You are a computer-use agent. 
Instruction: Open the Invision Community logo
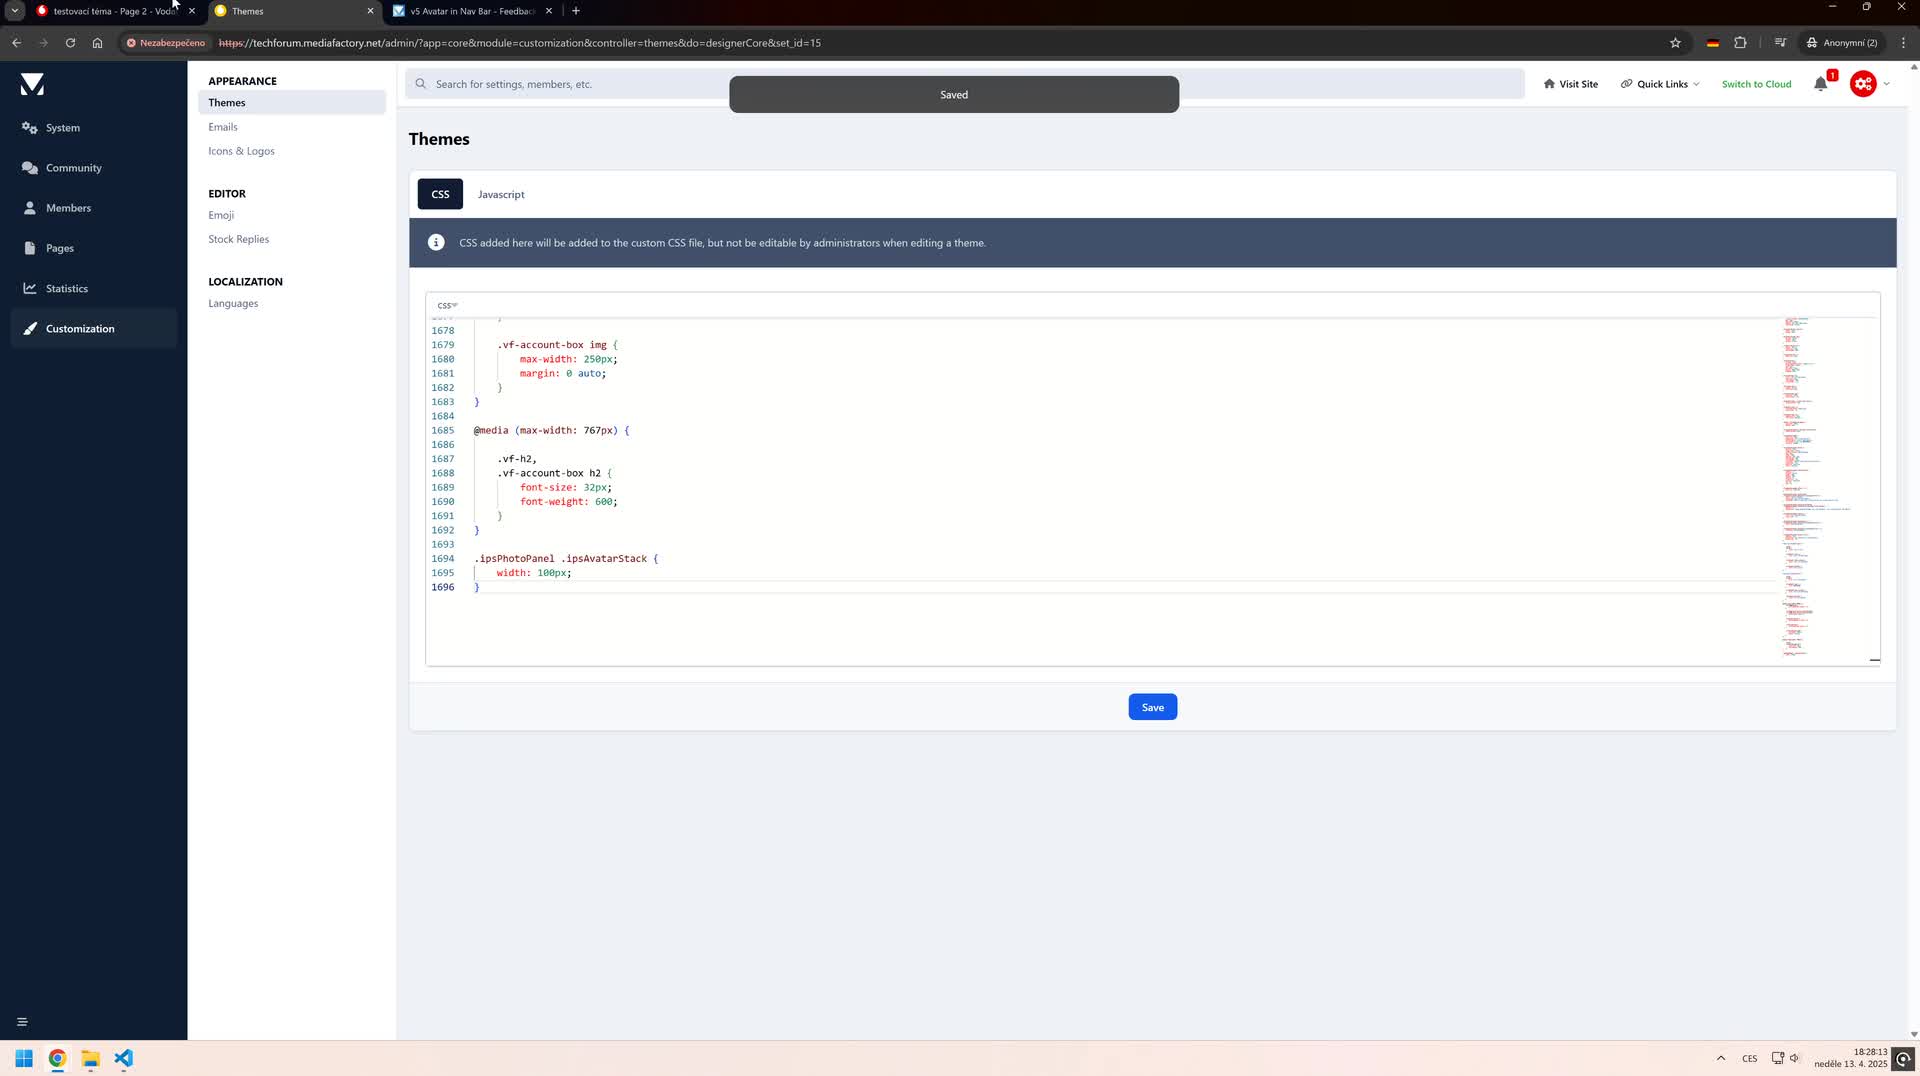[x=32, y=85]
